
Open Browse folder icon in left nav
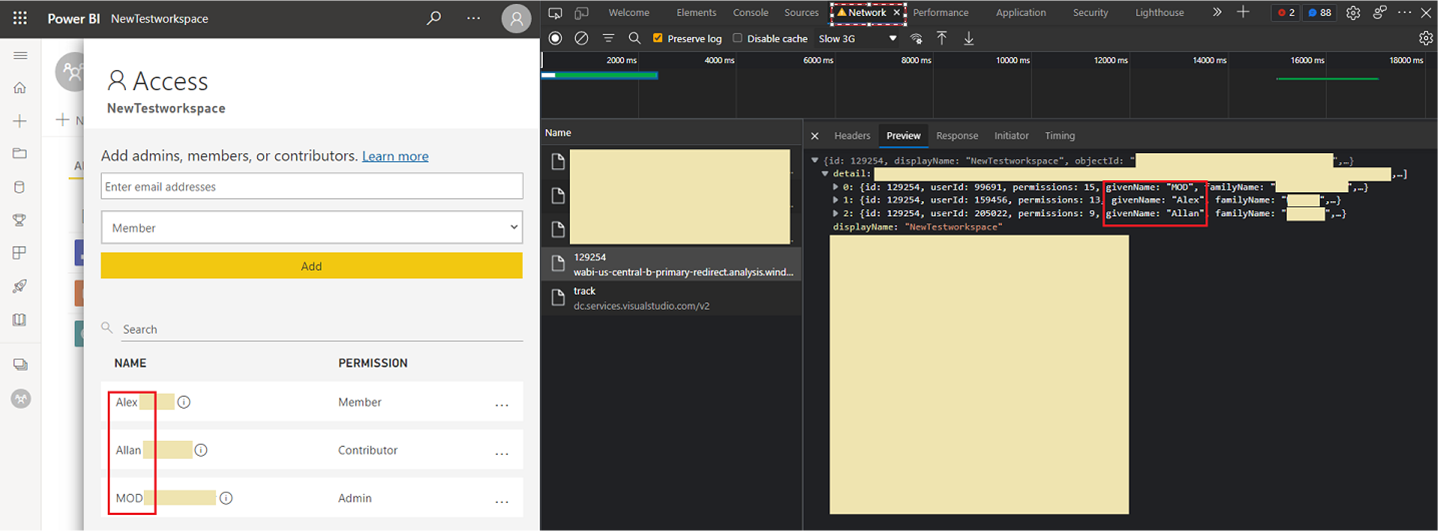(x=19, y=154)
